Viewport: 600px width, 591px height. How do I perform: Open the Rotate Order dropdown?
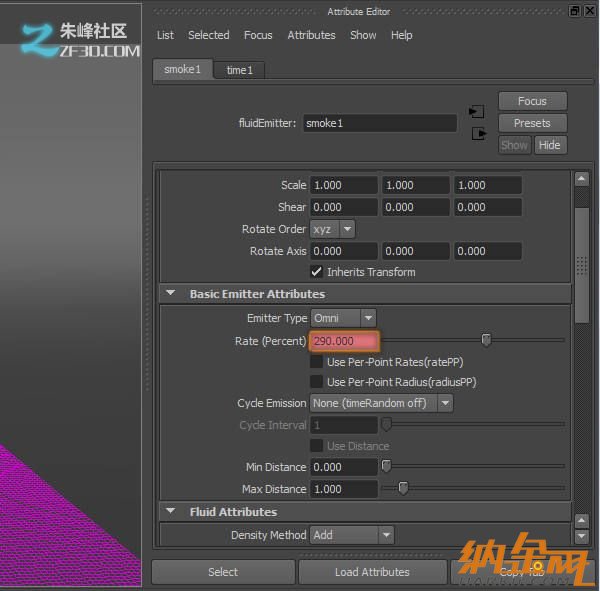[x=333, y=229]
